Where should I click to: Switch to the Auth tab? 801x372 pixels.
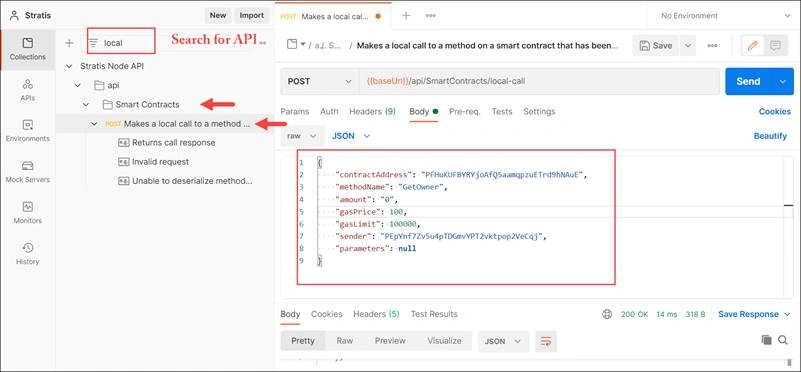click(329, 111)
